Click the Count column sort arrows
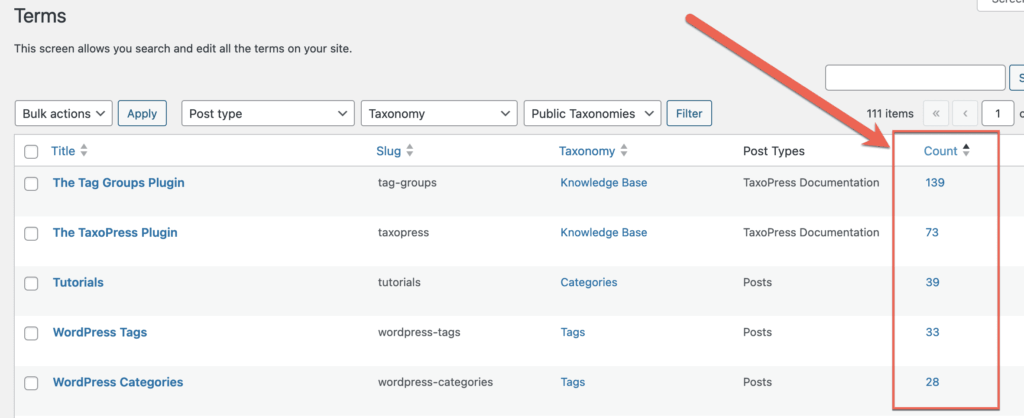Screen dimensions: 1024x418 pos(966,151)
